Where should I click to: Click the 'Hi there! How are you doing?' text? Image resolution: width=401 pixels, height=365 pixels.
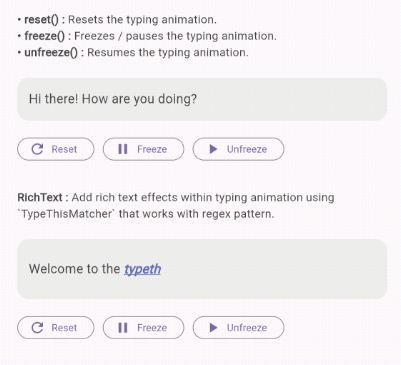coord(113,99)
